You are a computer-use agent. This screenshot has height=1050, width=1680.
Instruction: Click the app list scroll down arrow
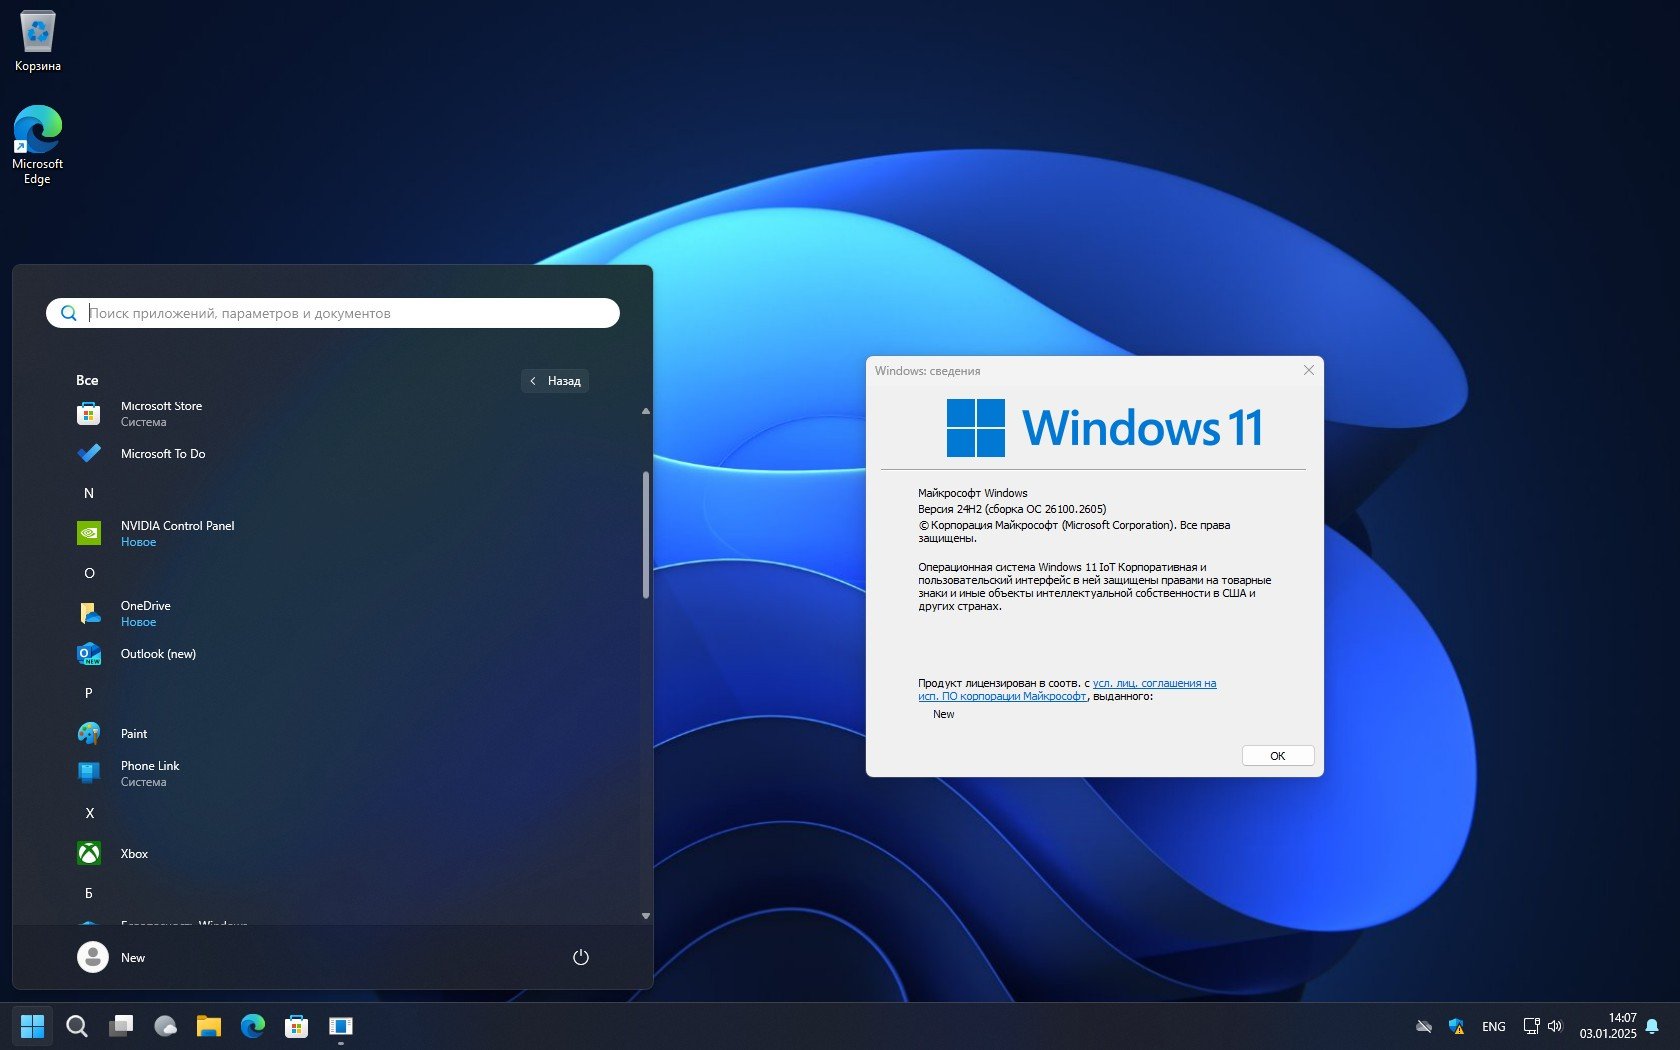pyautogui.click(x=646, y=916)
